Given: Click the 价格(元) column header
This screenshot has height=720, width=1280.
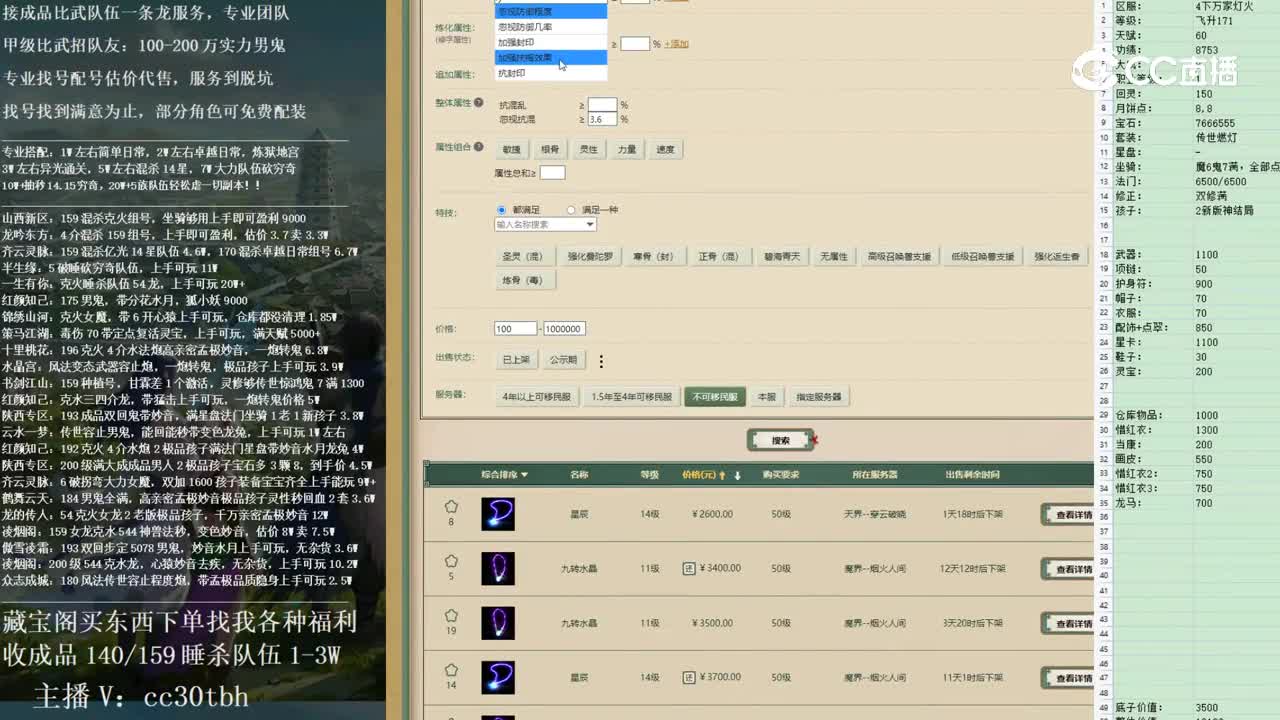Looking at the screenshot, I should click(x=698, y=475).
